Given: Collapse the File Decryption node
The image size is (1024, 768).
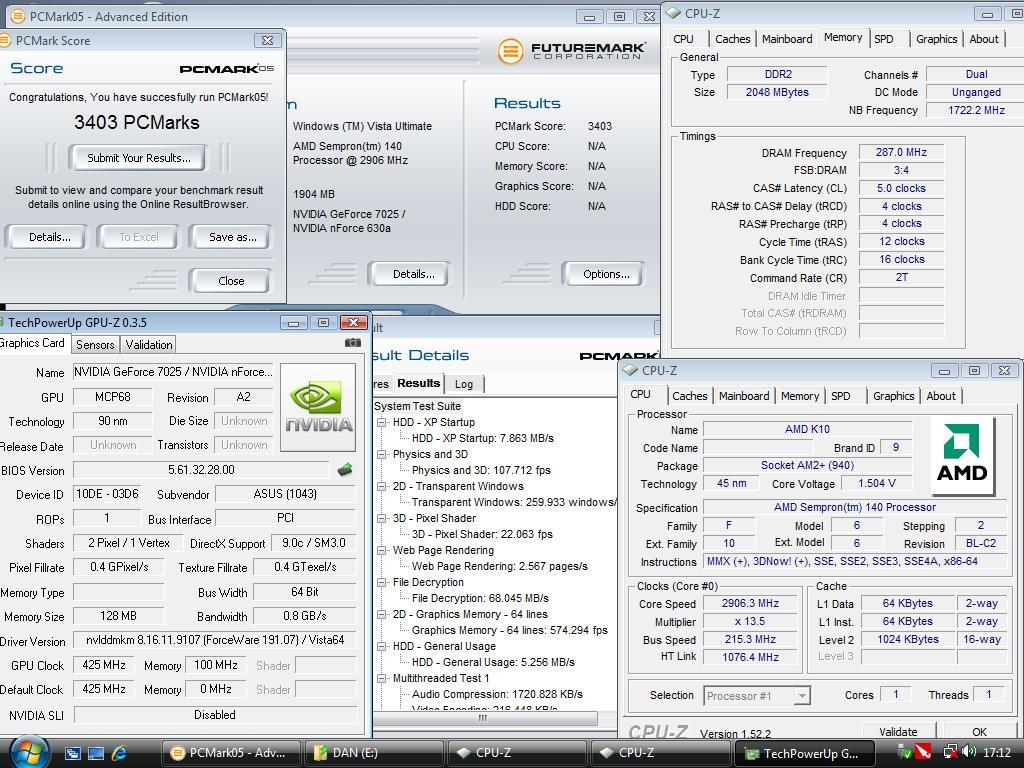Looking at the screenshot, I should tap(382, 583).
